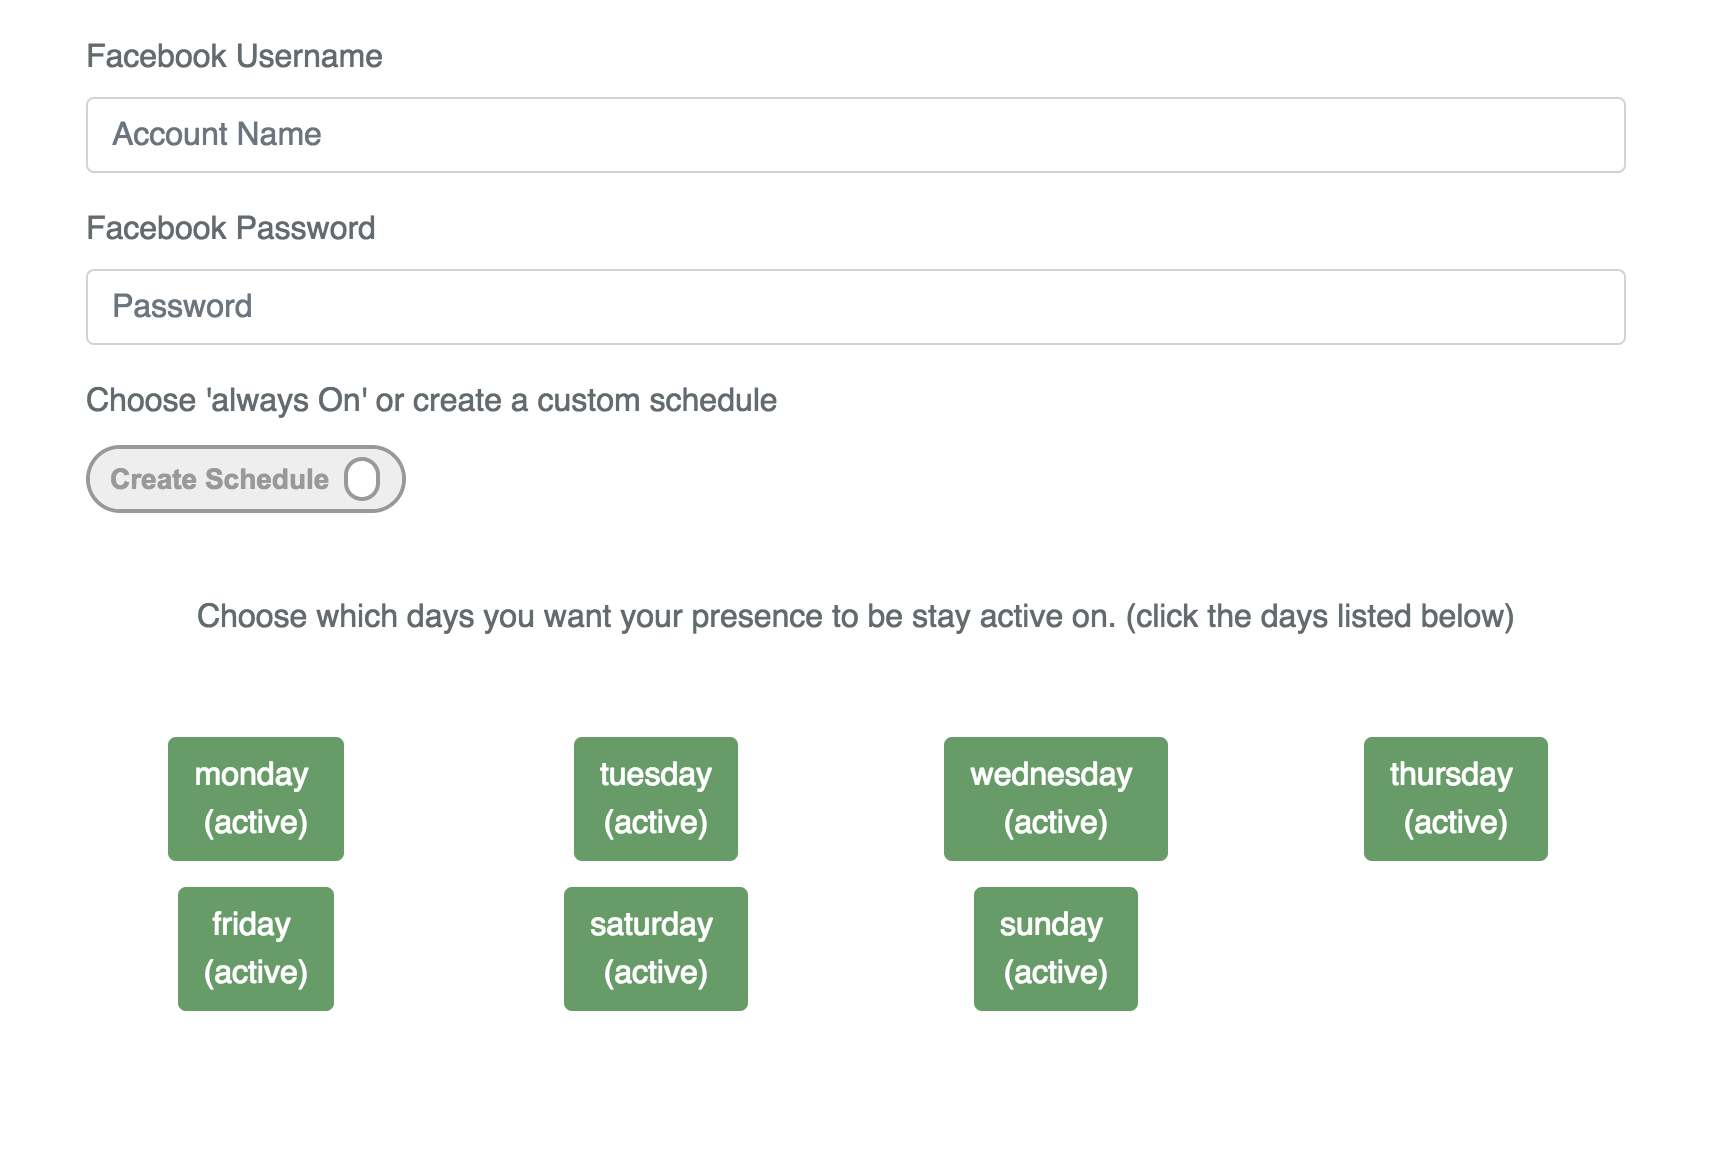
Task: Click the Facebook Password label
Action: pos(230,228)
